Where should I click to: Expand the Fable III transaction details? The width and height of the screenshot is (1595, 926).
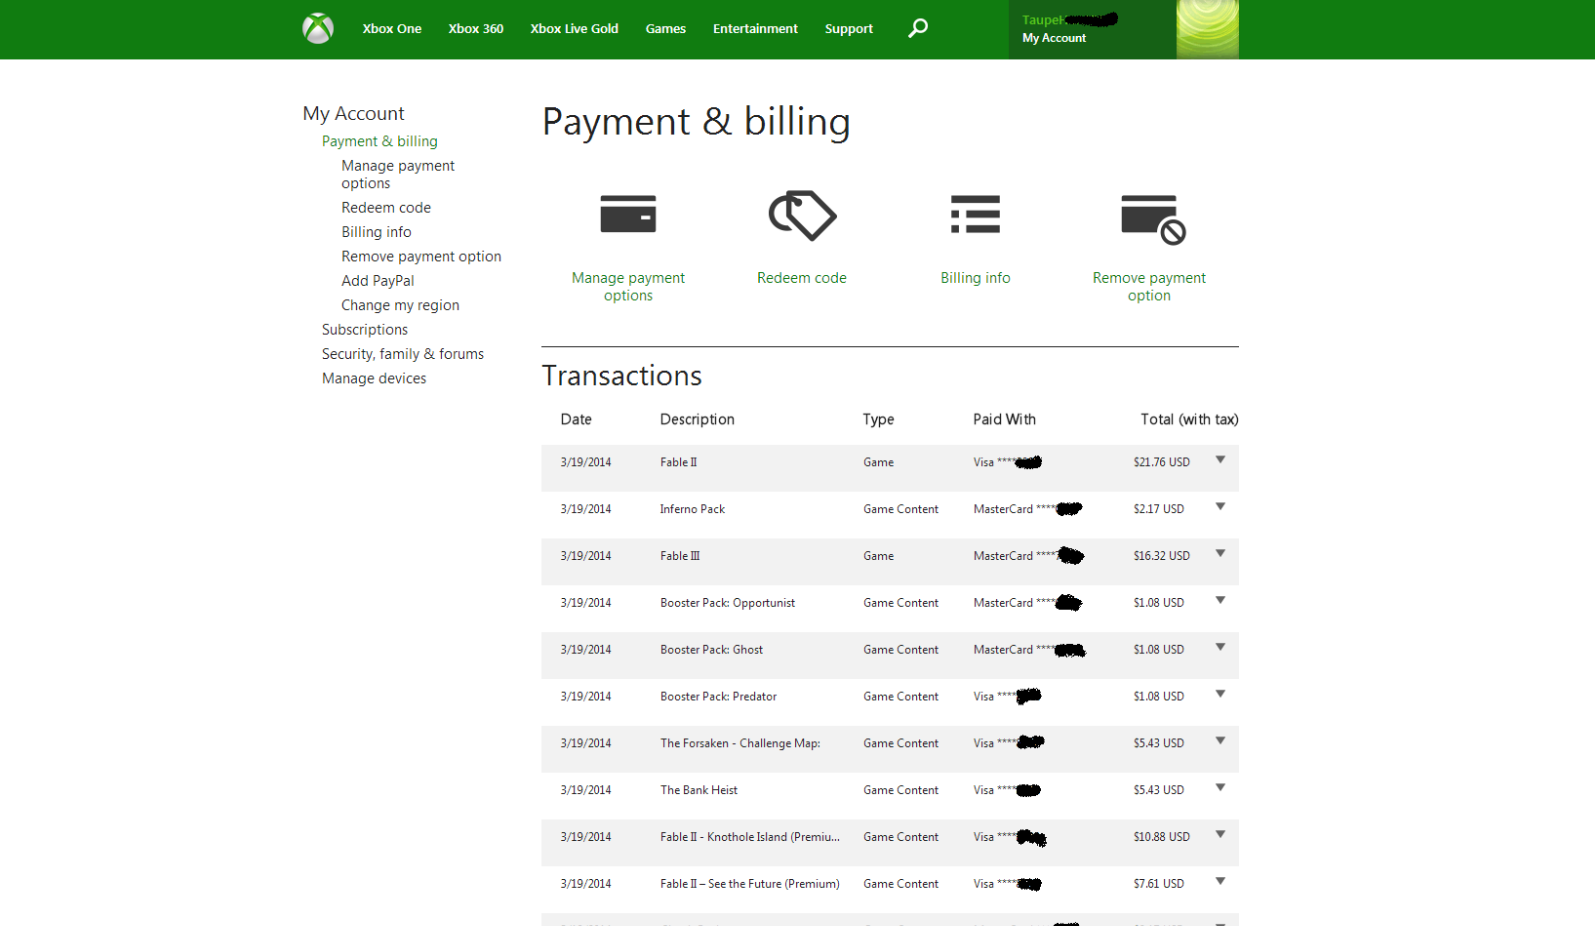[1220, 554]
